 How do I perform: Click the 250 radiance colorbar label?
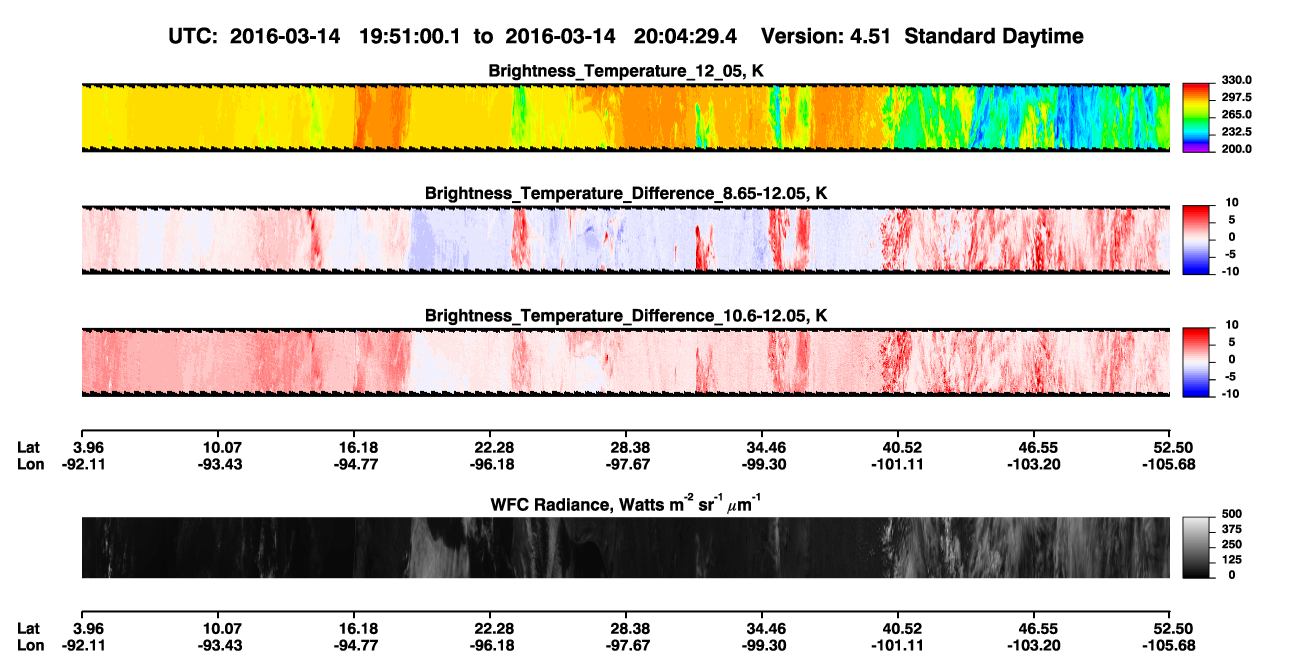click(1231, 544)
